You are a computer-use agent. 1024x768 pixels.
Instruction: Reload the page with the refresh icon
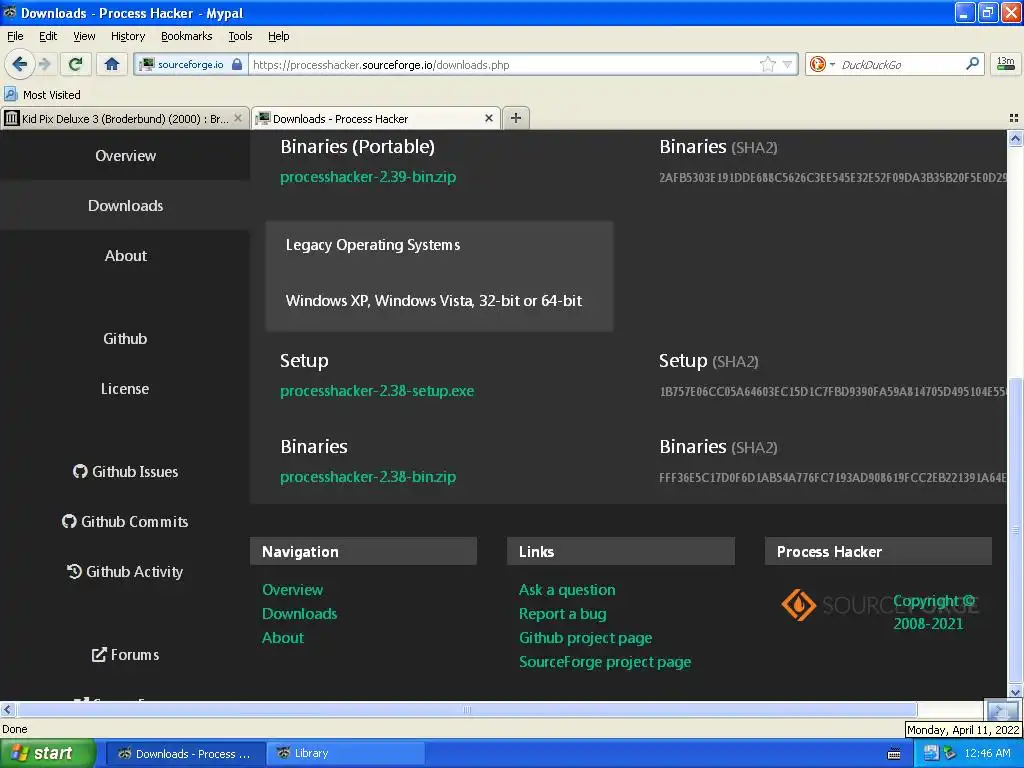[x=76, y=64]
